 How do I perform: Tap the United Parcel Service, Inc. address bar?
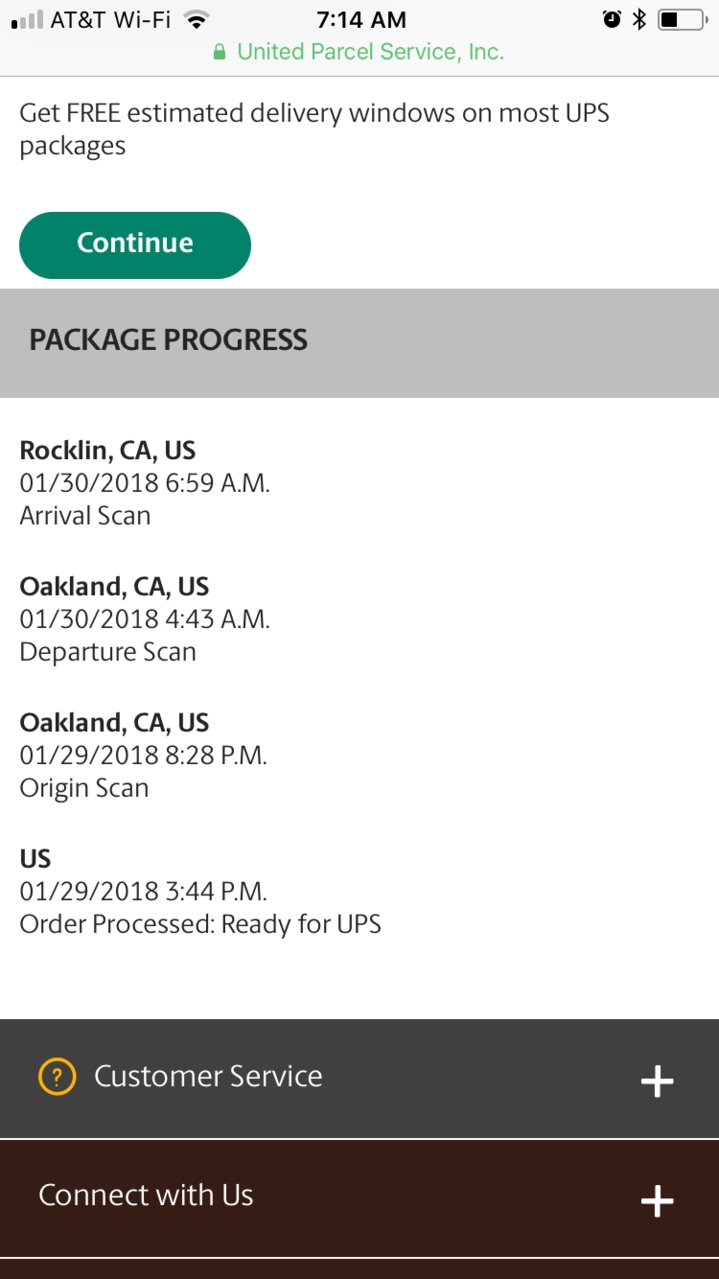pyautogui.click(x=359, y=52)
